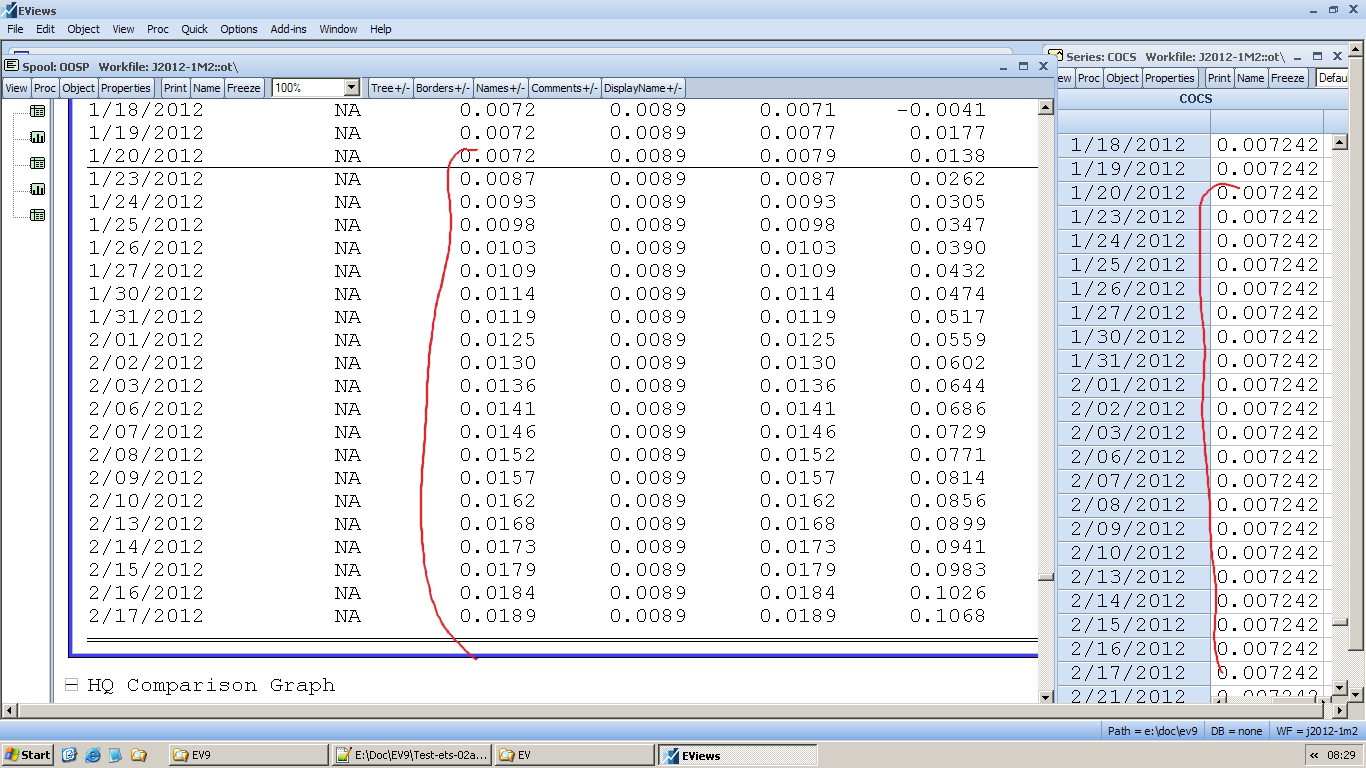Toggle Borders+/- in the spool toolbar

point(443,88)
